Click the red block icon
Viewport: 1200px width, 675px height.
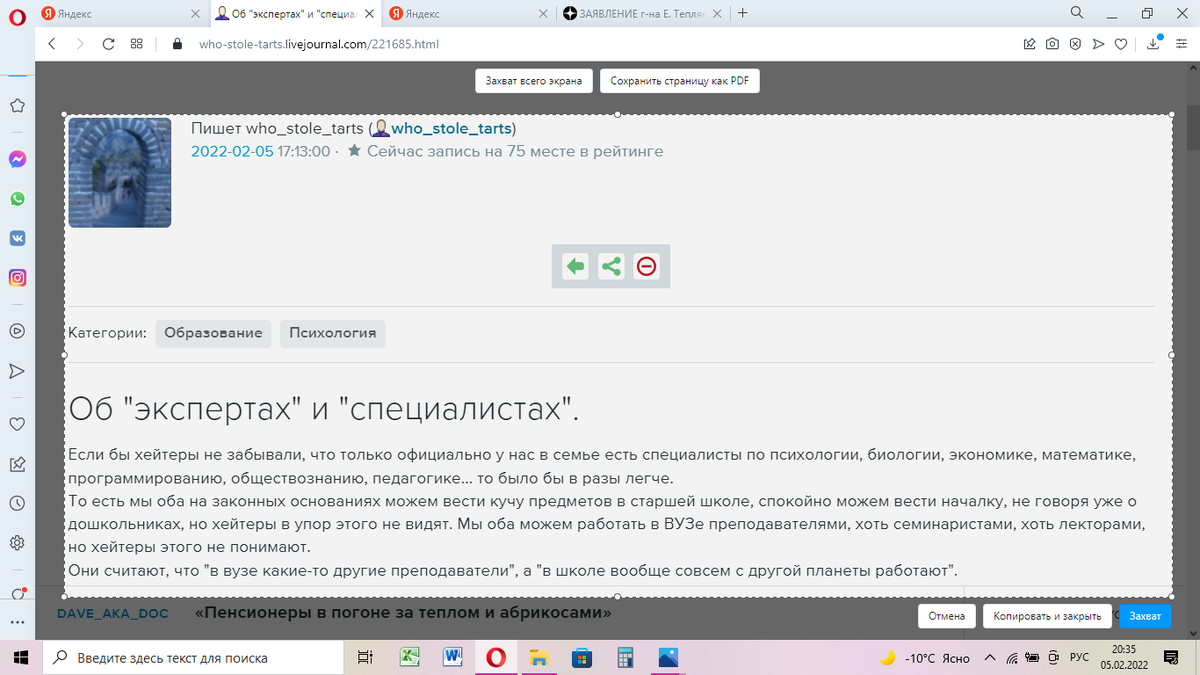[x=647, y=266]
